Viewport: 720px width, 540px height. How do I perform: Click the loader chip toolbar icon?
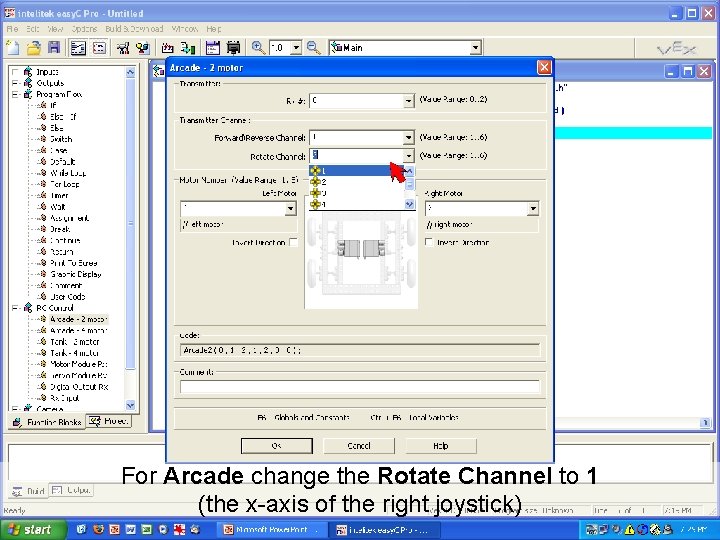tap(233, 47)
